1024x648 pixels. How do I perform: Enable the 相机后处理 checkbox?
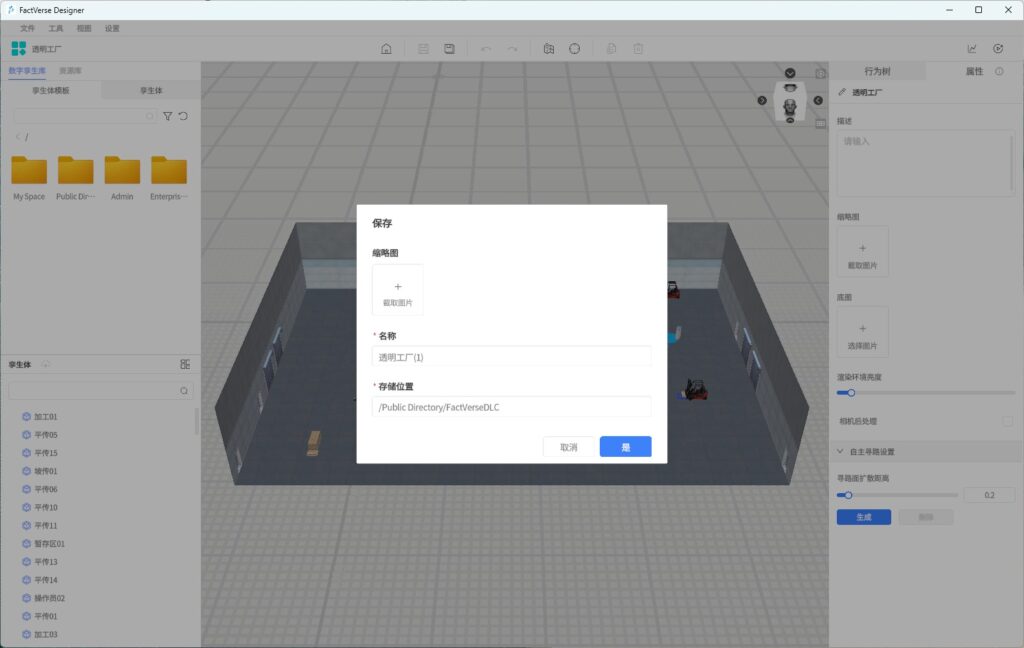[x=1007, y=422]
